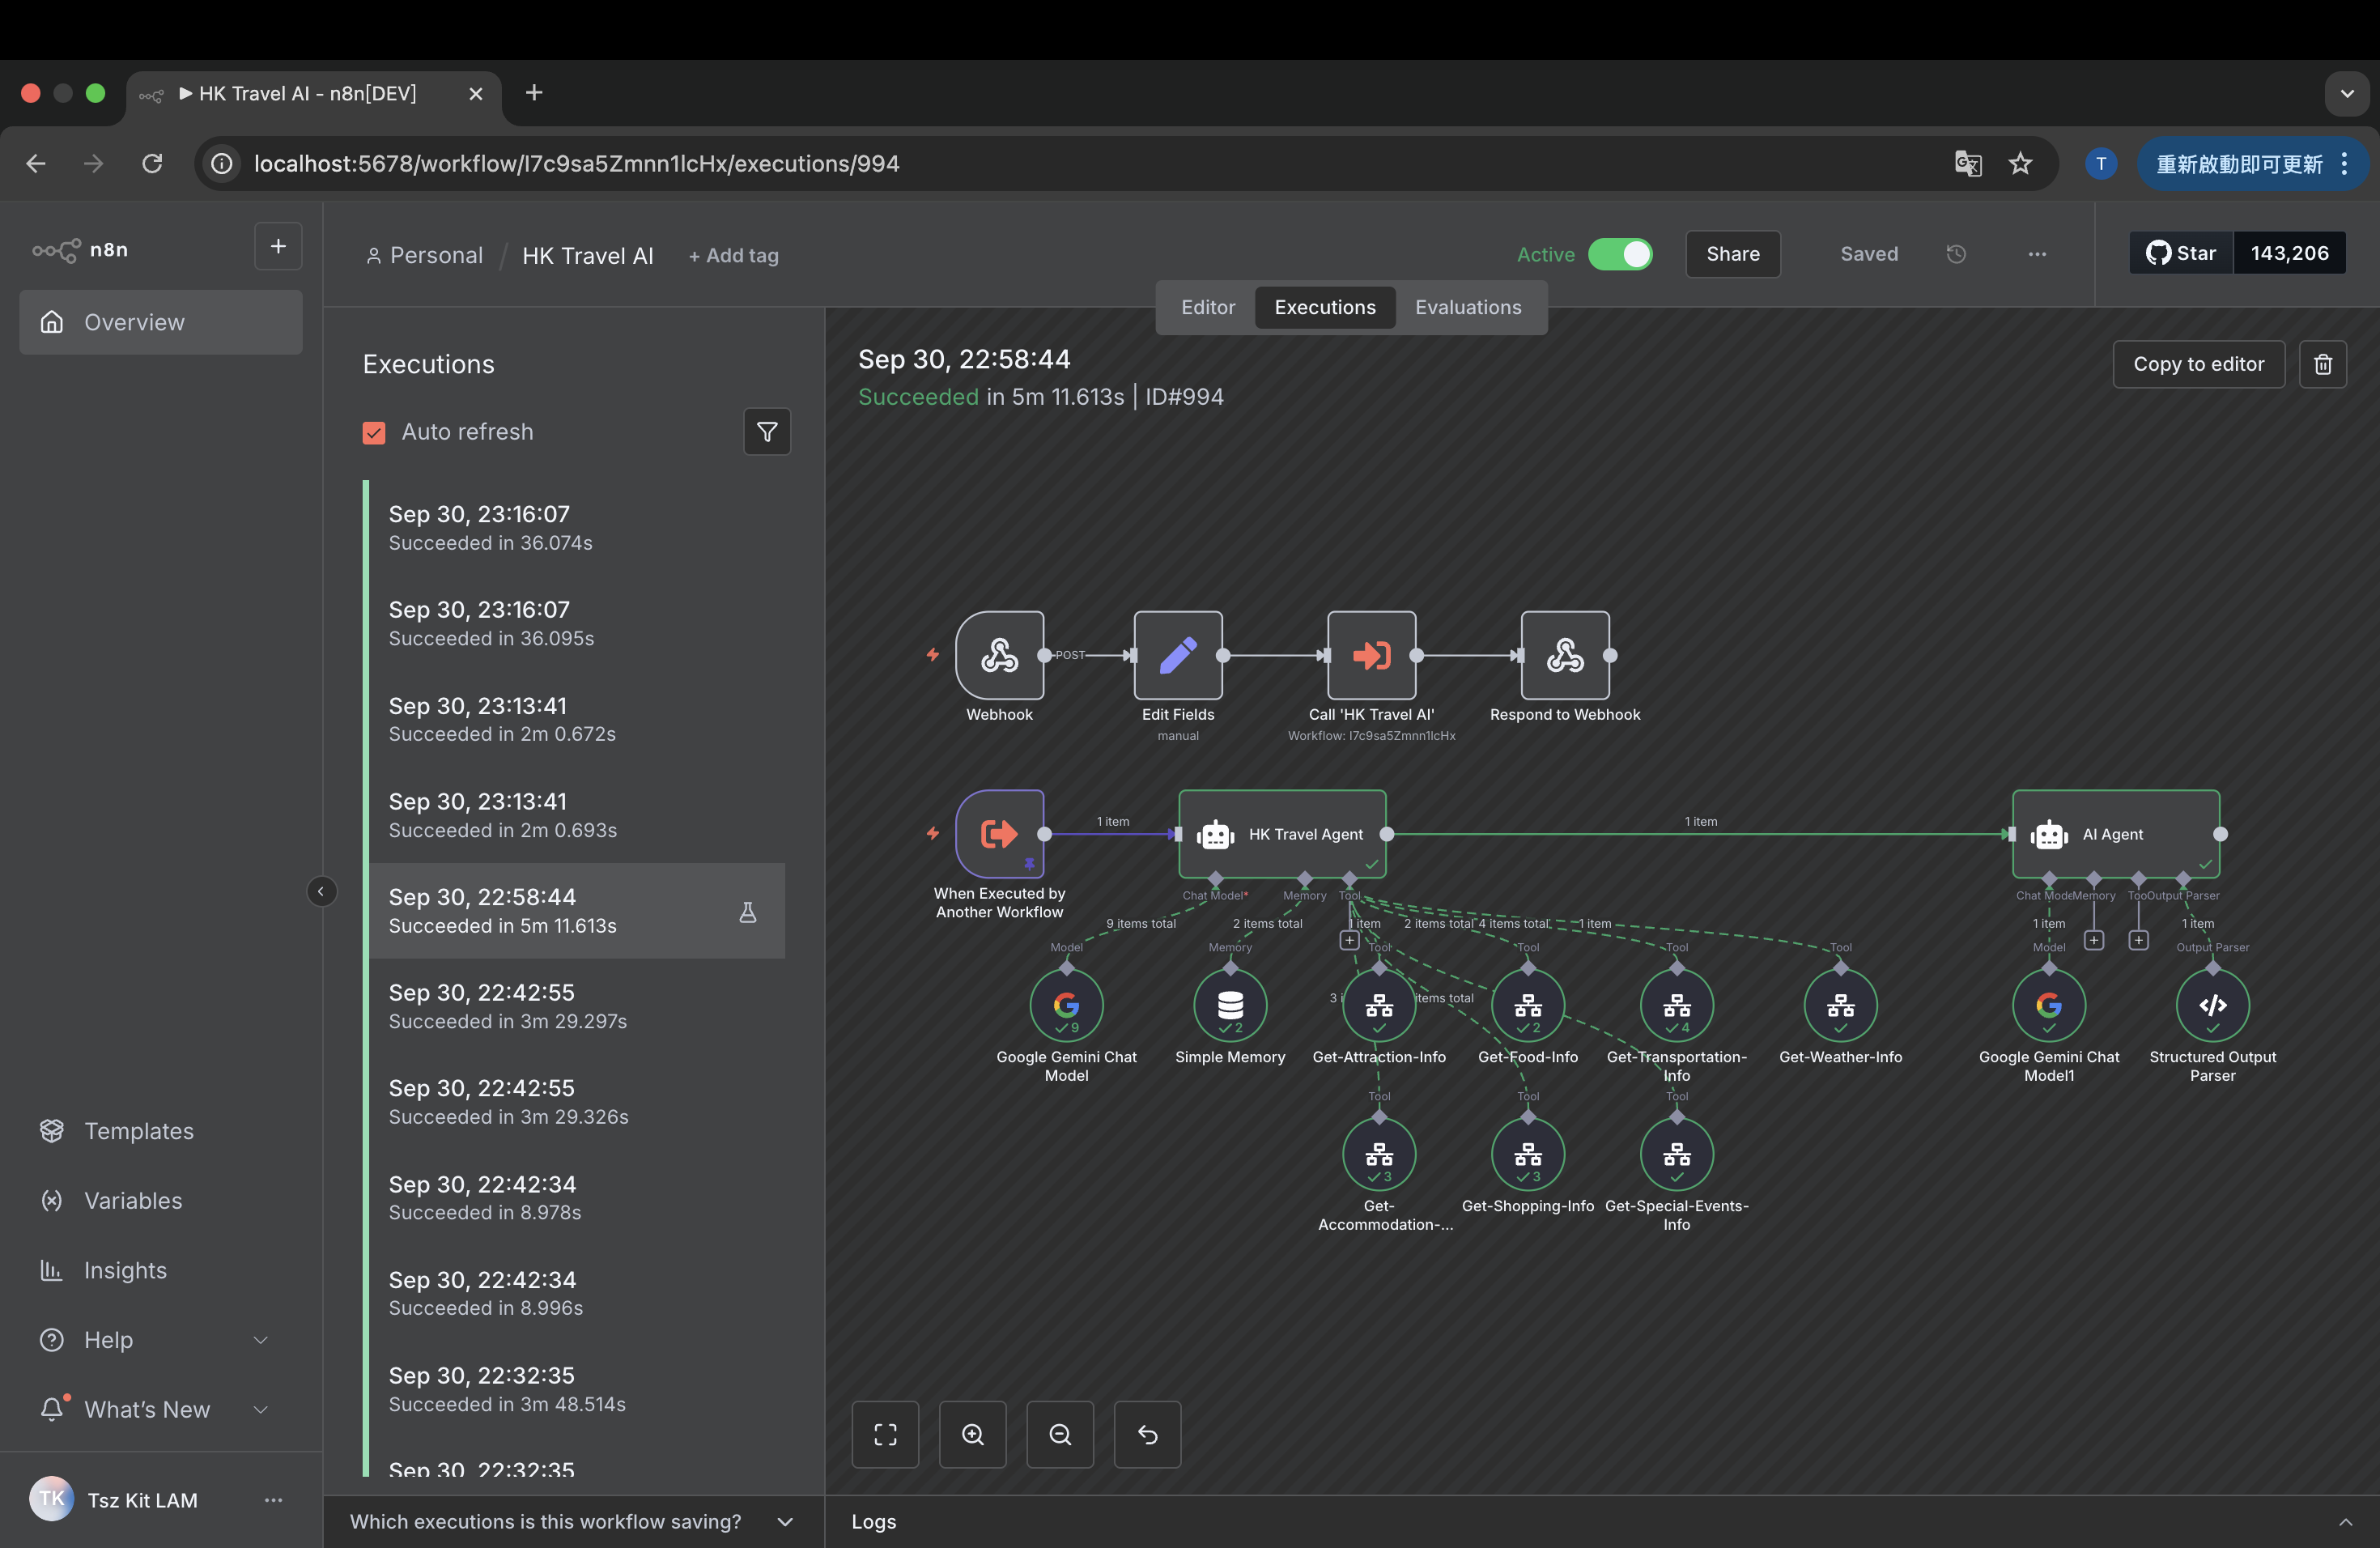The width and height of the screenshot is (2380, 1548).
Task: Open the workflow history clock icon
Action: point(1956,254)
